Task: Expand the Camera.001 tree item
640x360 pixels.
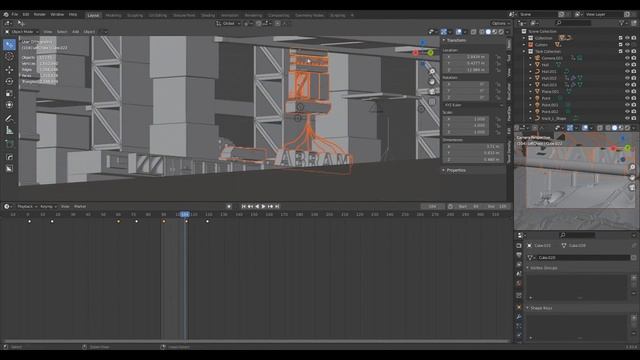Action: coord(531,58)
